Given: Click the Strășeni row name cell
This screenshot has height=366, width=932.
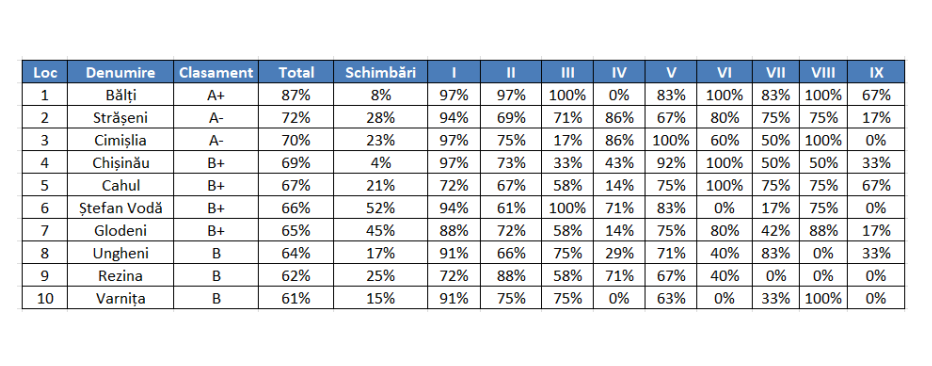Looking at the screenshot, I should pyautogui.click(x=121, y=118).
